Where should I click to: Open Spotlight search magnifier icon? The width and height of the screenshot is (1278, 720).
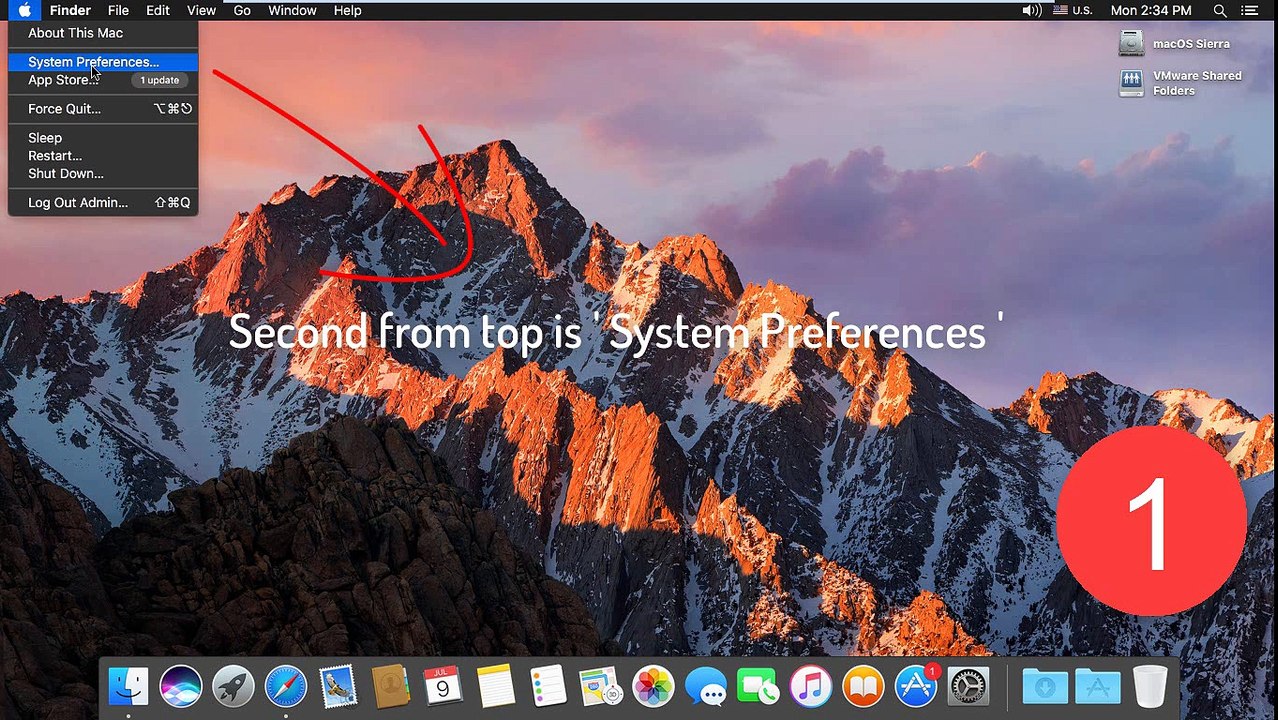1220,10
